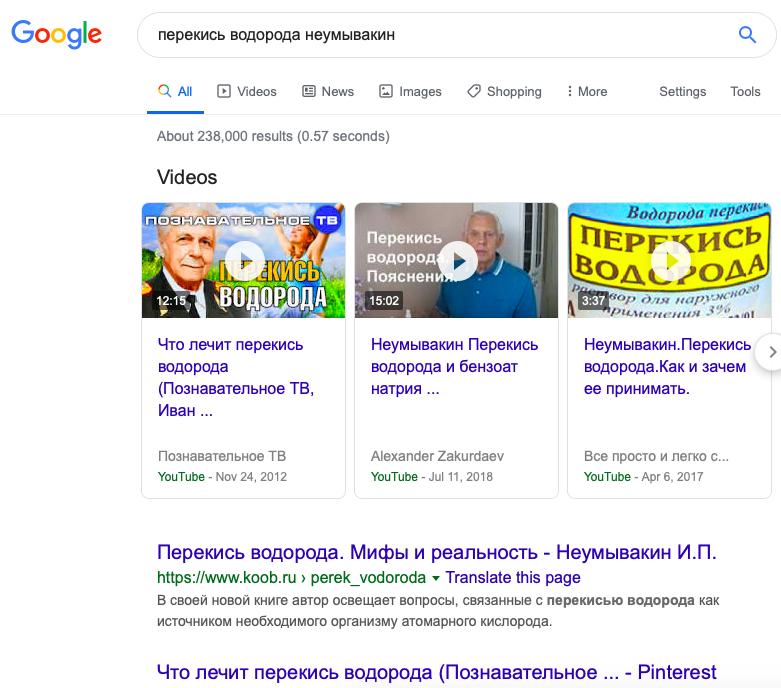Expand the koob.ru URL dropdown arrow

(436, 578)
